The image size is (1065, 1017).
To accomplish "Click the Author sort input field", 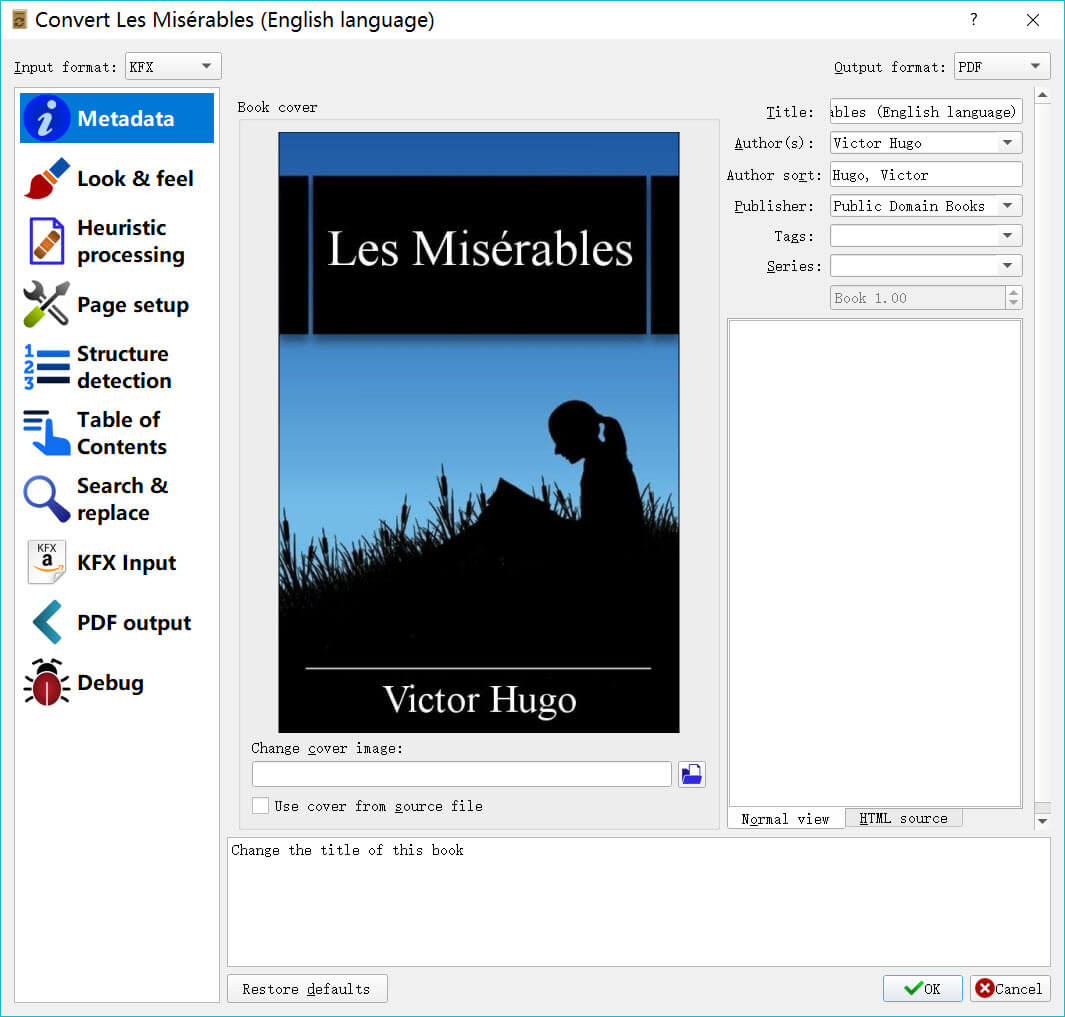I will (x=926, y=175).
